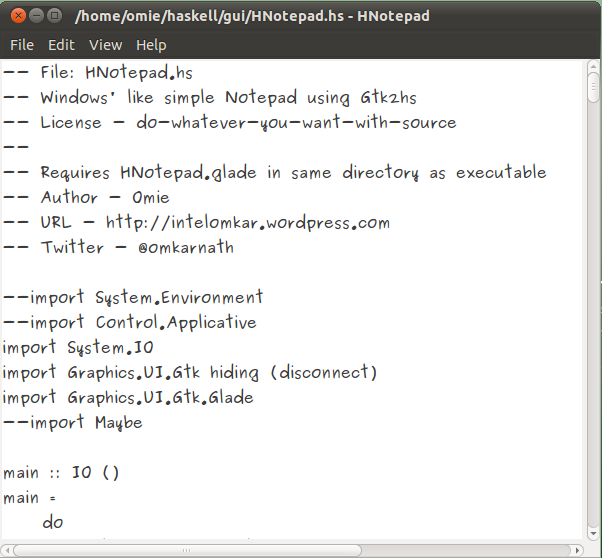602x558 pixels.
Task: Click the Twitter handle '@omkarnath'
Action: pyautogui.click(x=186, y=247)
